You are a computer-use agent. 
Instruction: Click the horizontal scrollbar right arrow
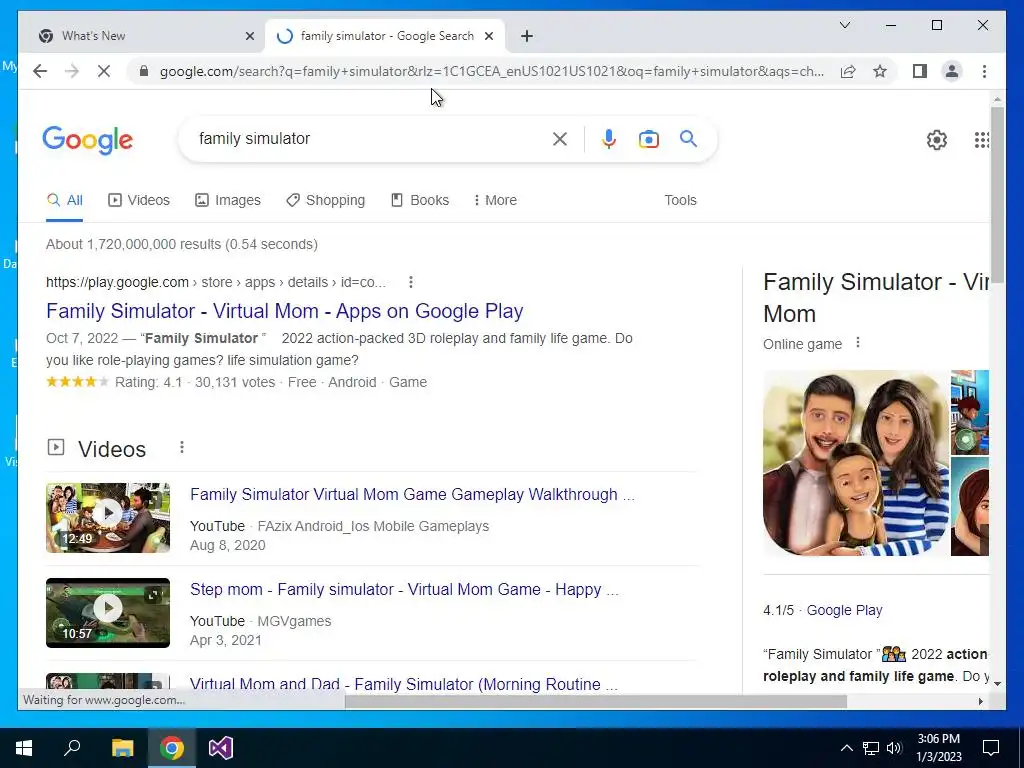(980, 701)
